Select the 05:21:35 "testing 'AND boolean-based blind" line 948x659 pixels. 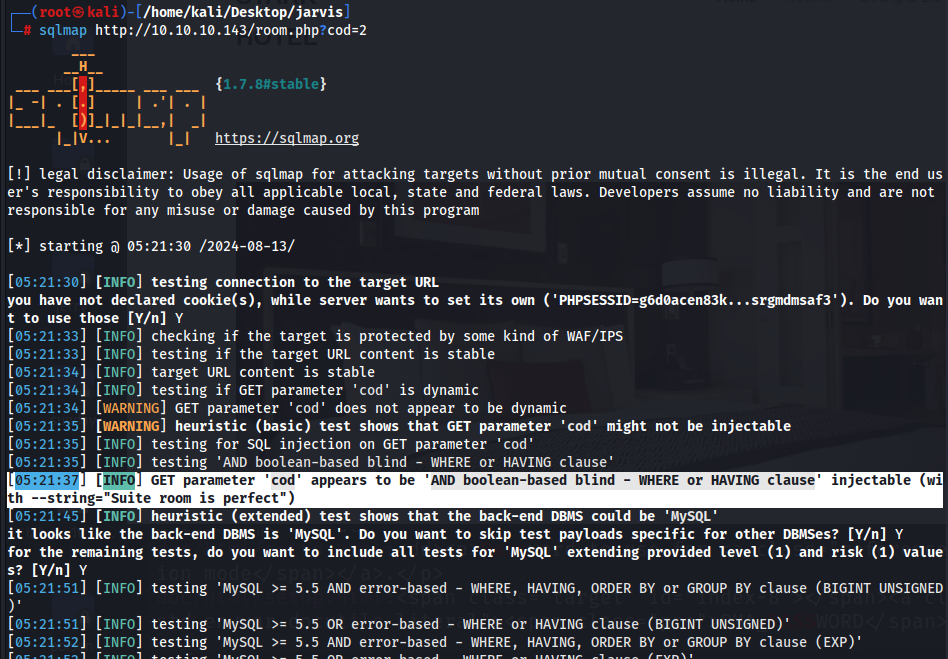point(311,463)
